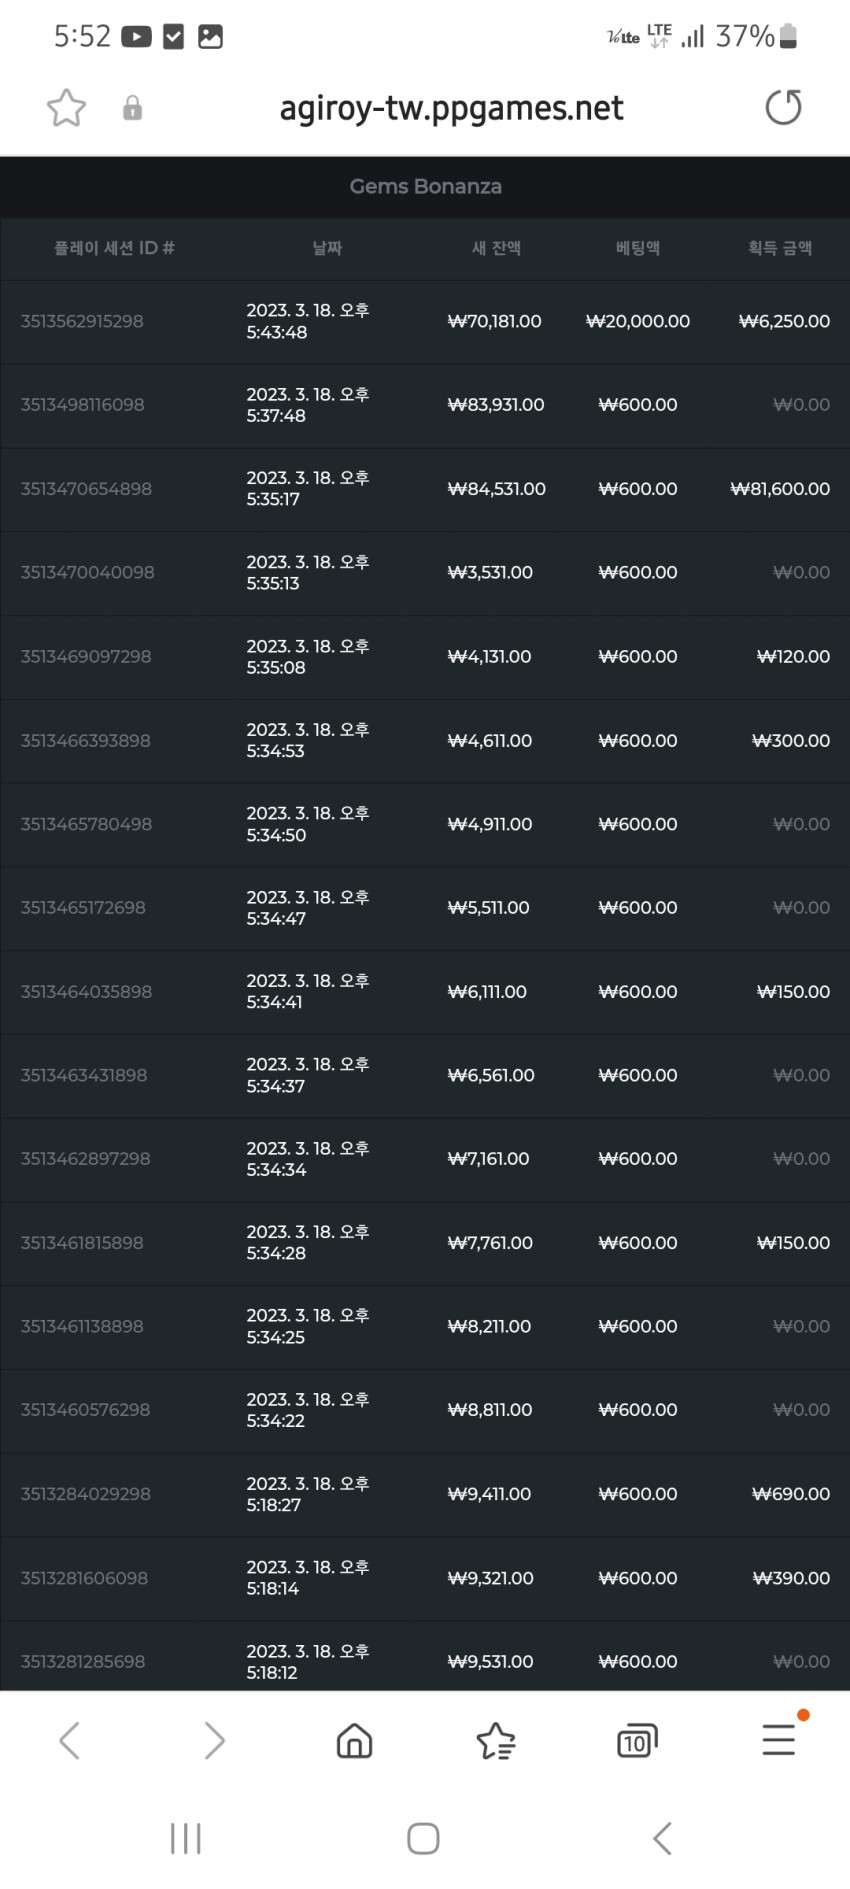Screen dimensions: 850x1889
Task: Reload the page with refresh icon
Action: pyautogui.click(x=783, y=107)
